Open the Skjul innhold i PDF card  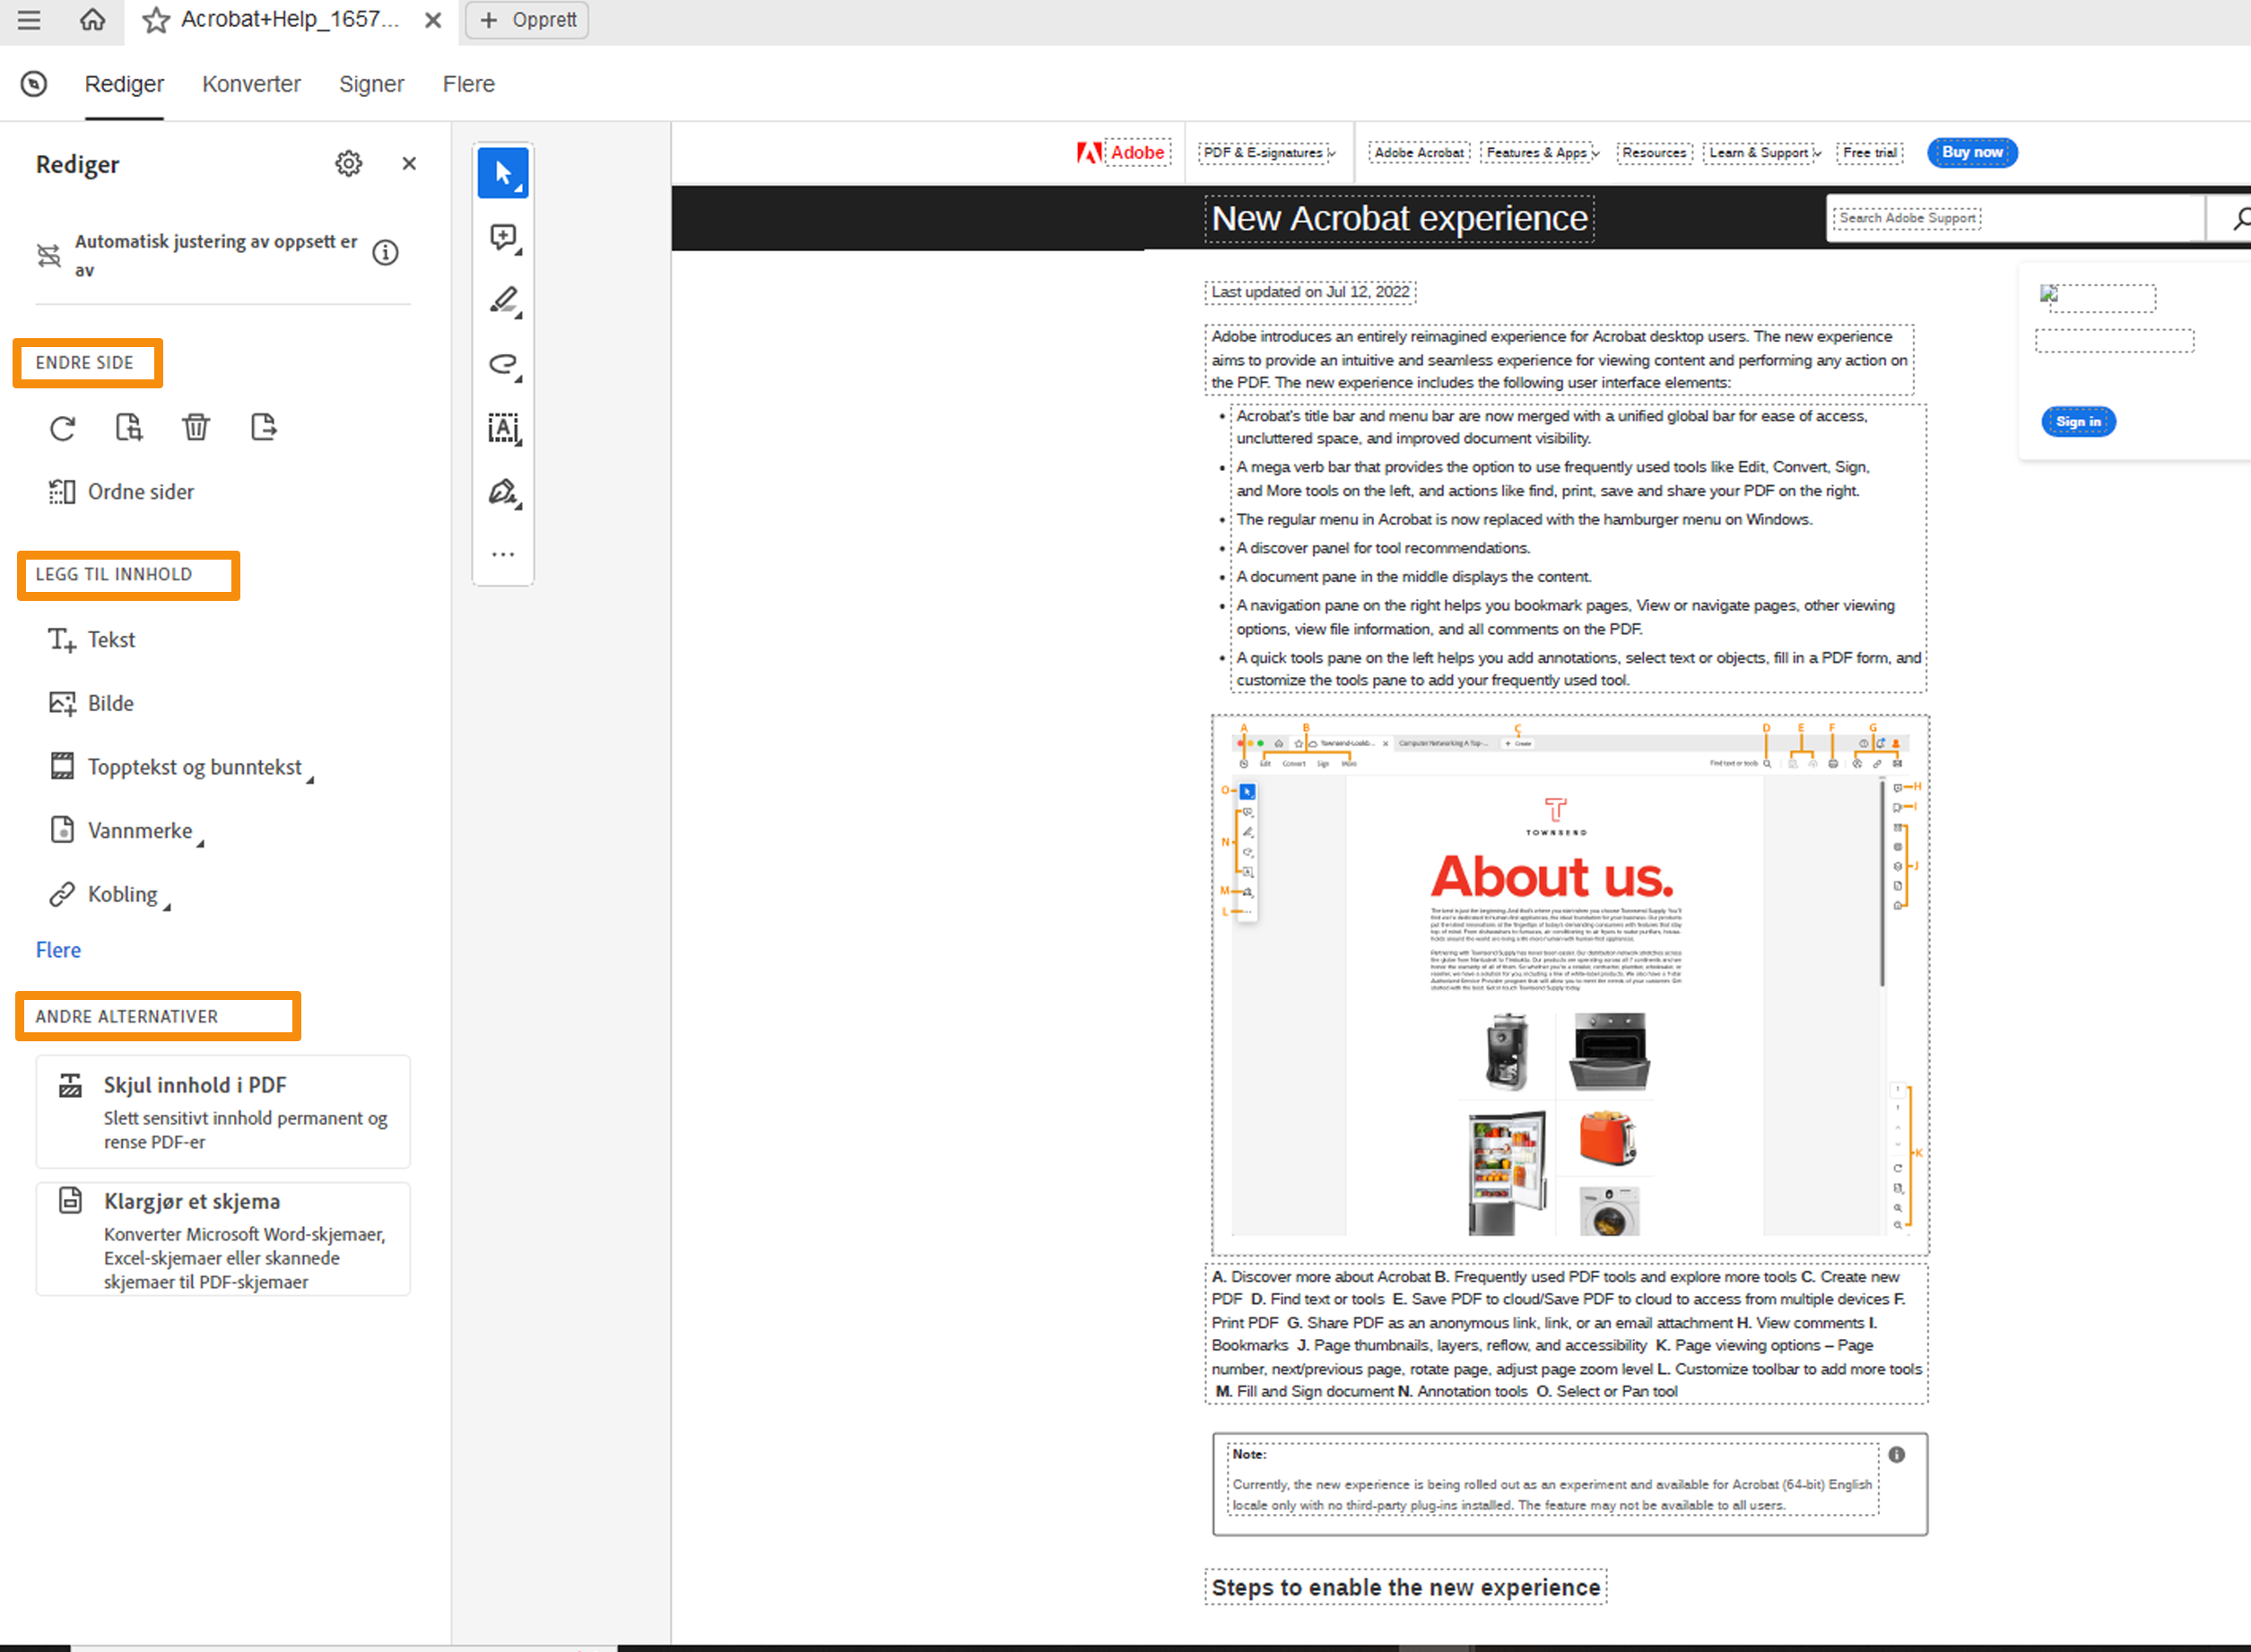point(223,1112)
